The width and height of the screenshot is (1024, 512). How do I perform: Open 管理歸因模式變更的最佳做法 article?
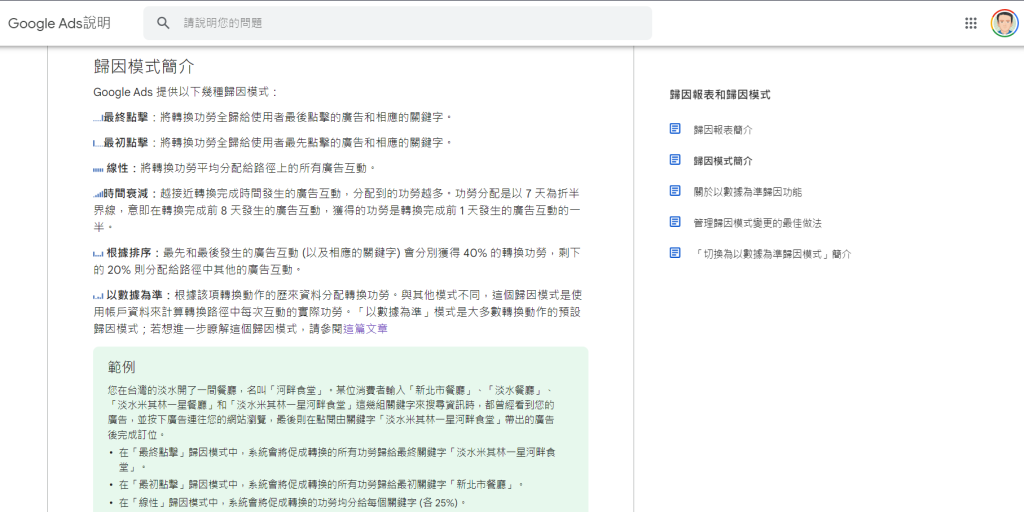coord(758,223)
